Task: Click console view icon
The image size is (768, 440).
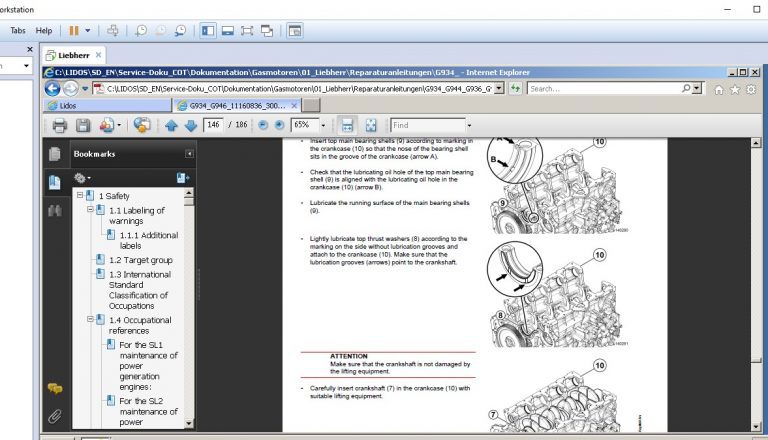Action: pos(295,30)
